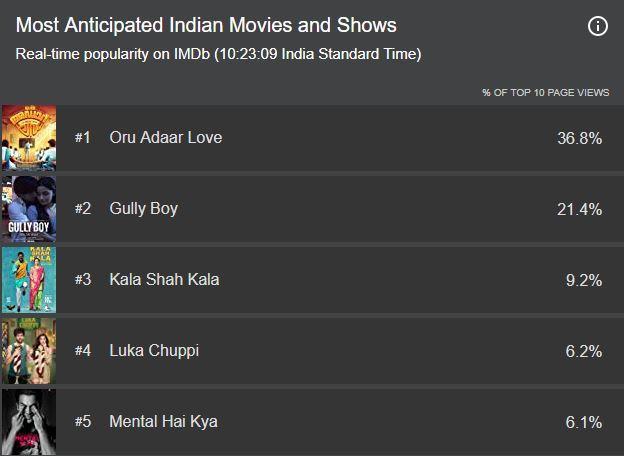Open Luka Chuppi poster thumbnail

(x=29, y=351)
